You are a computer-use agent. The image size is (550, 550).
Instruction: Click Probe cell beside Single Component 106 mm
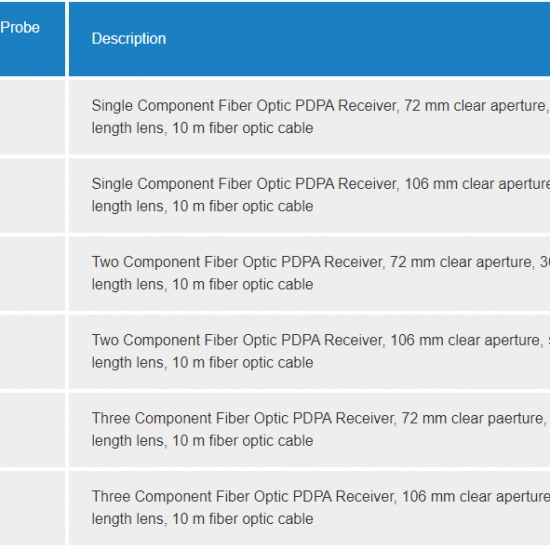click(32, 195)
